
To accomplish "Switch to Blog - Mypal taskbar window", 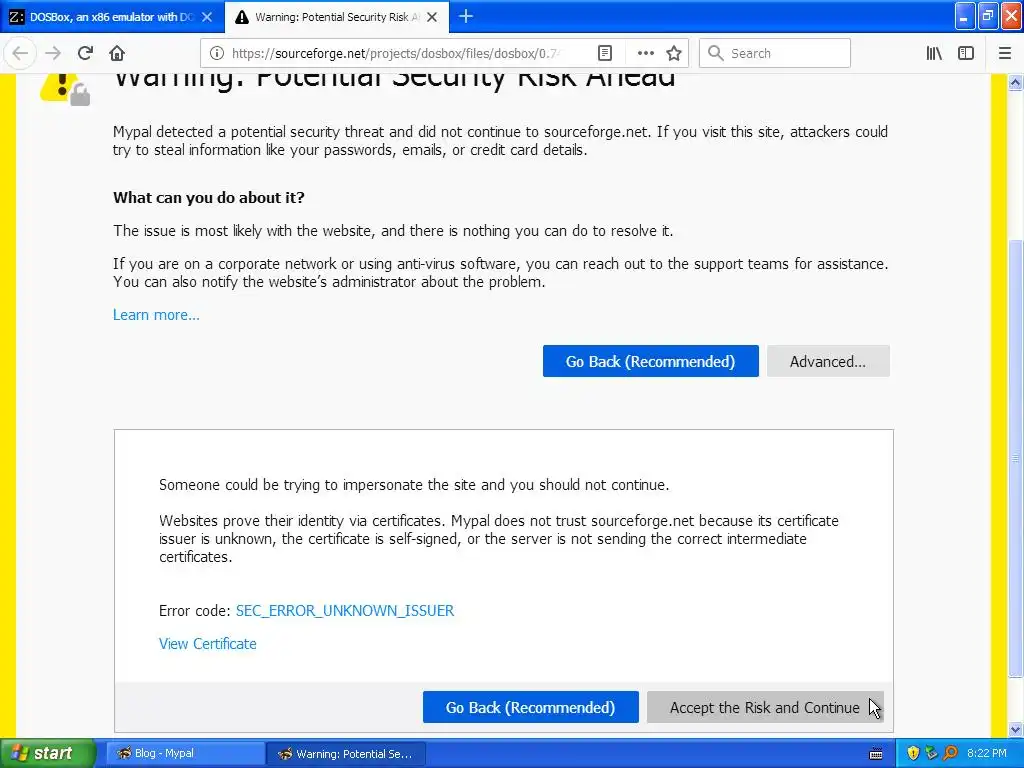I will click(x=184, y=754).
